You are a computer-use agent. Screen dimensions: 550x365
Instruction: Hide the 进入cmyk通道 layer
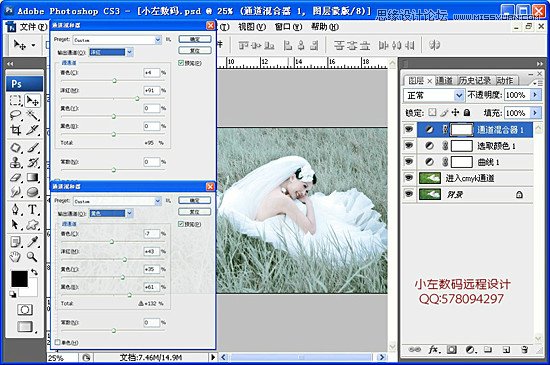tap(409, 178)
